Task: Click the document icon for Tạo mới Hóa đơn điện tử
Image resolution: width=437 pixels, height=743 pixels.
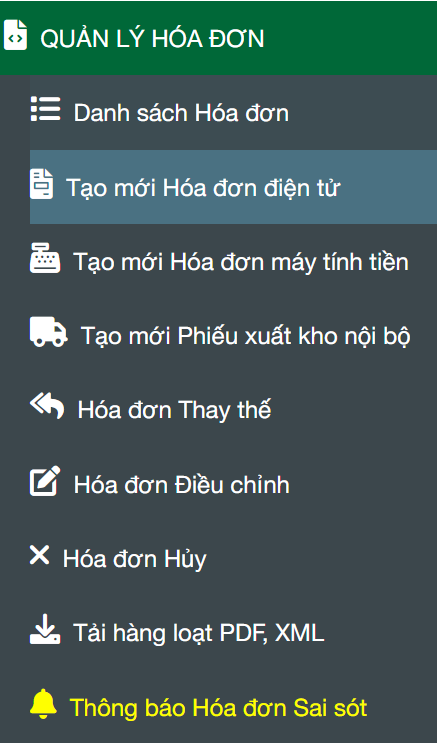Action: (x=42, y=184)
